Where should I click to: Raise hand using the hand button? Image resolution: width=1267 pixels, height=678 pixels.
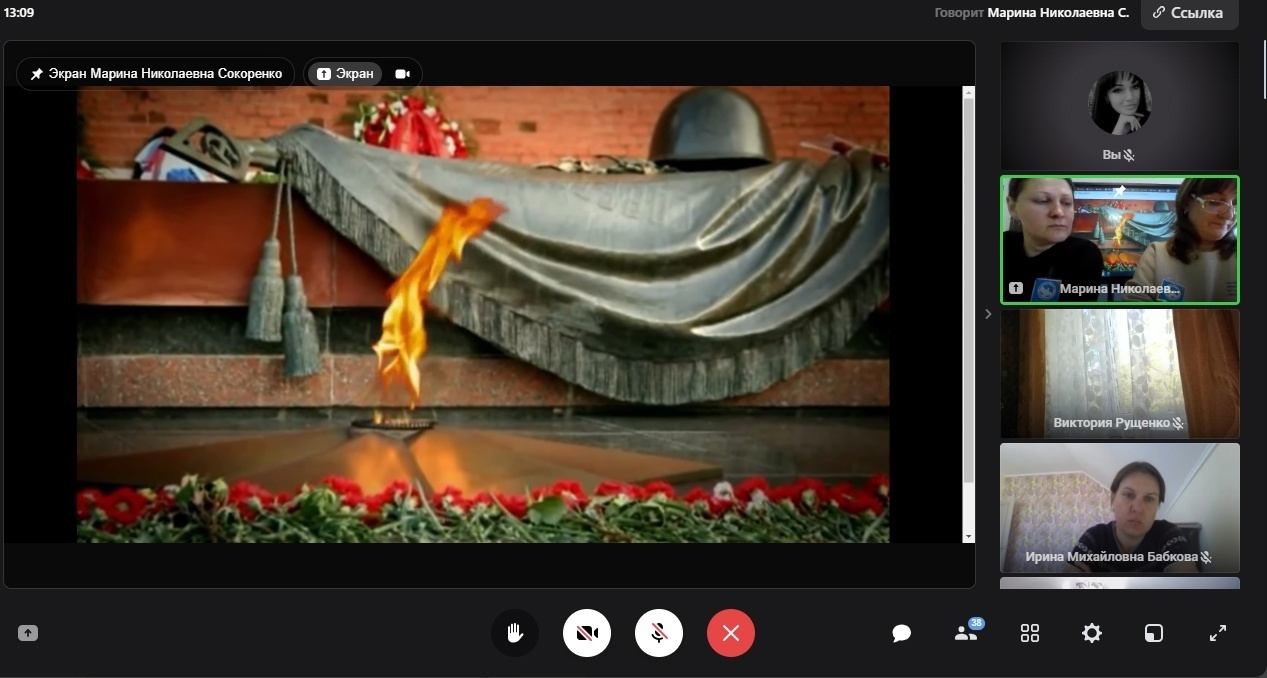coord(515,633)
